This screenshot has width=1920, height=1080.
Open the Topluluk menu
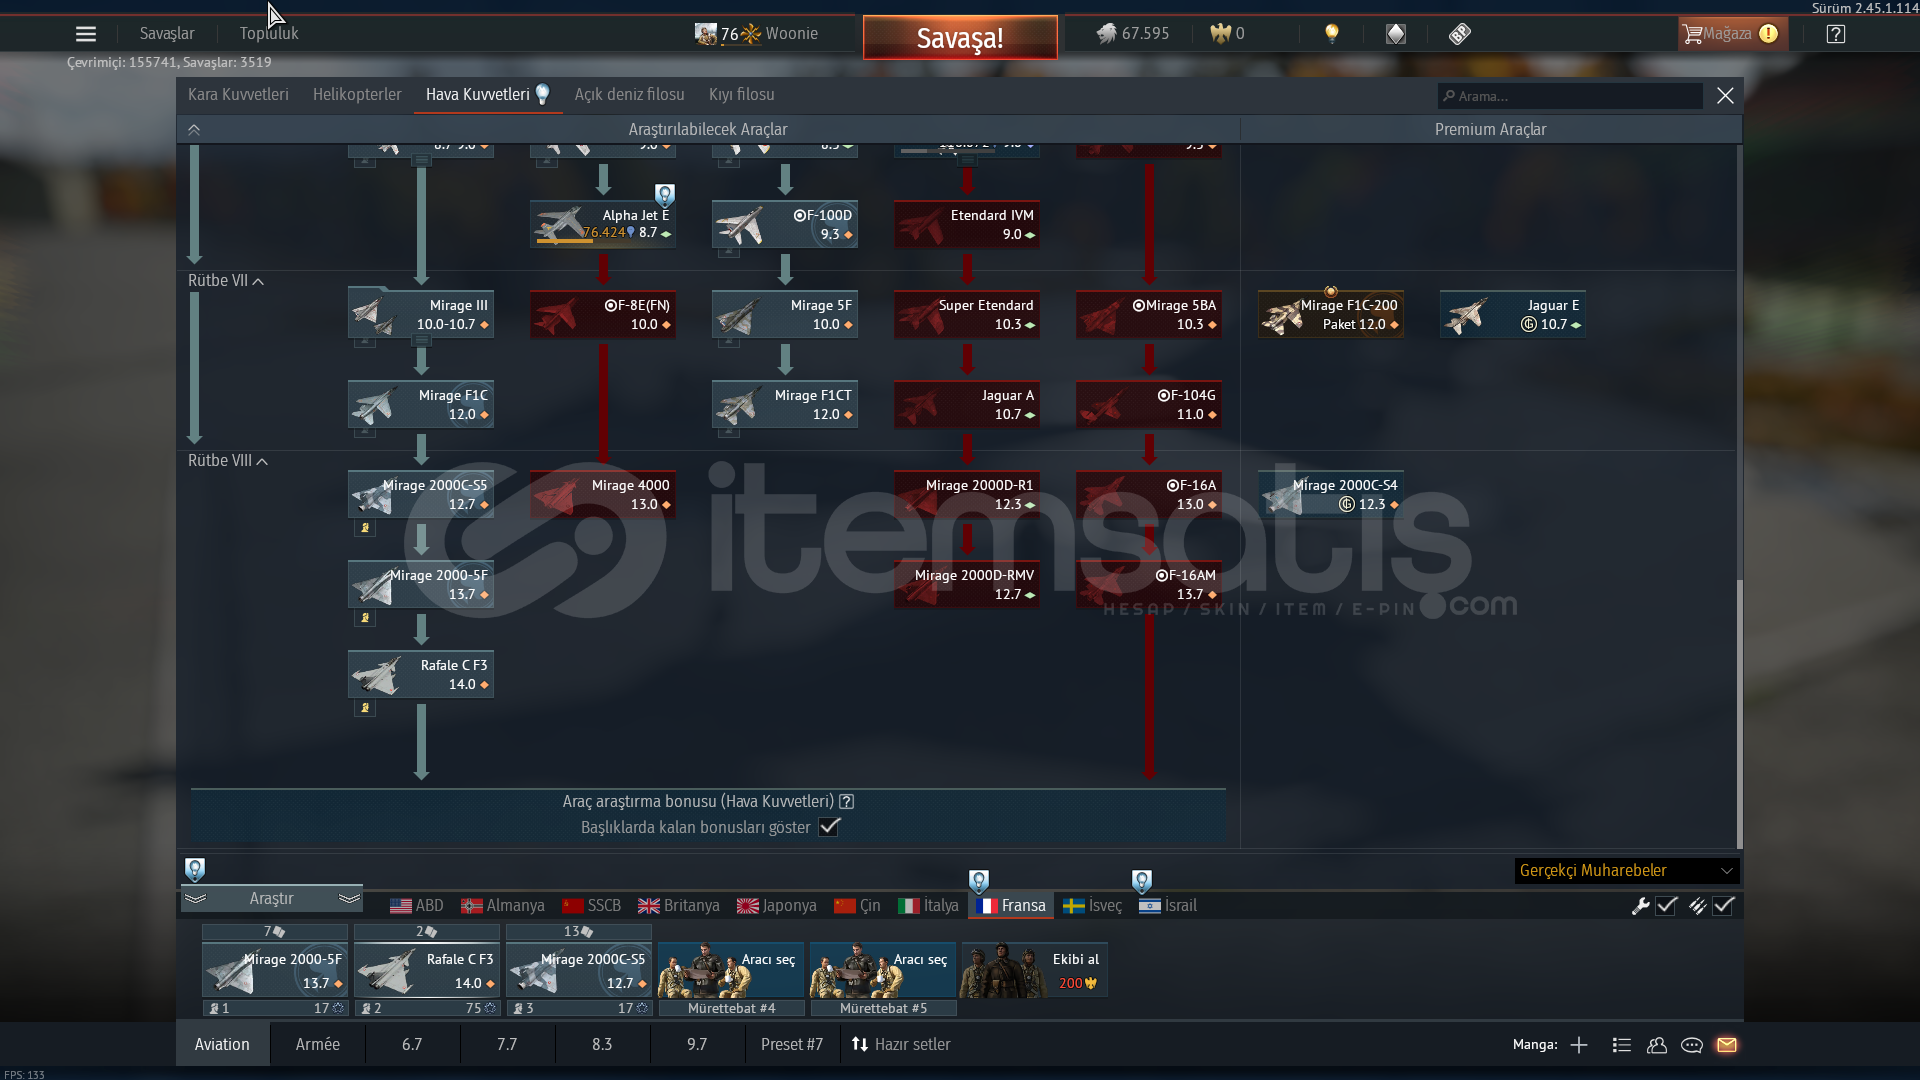tap(269, 34)
